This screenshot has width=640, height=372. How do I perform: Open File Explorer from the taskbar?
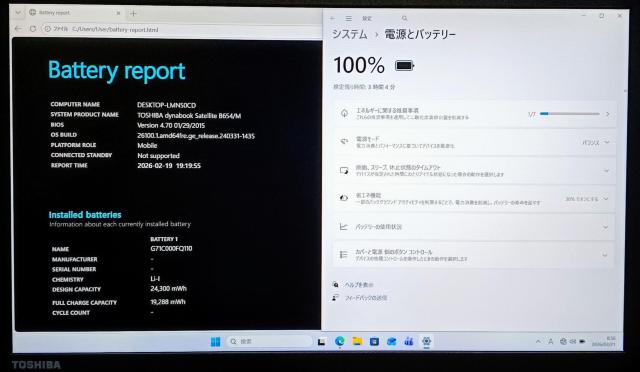357,341
